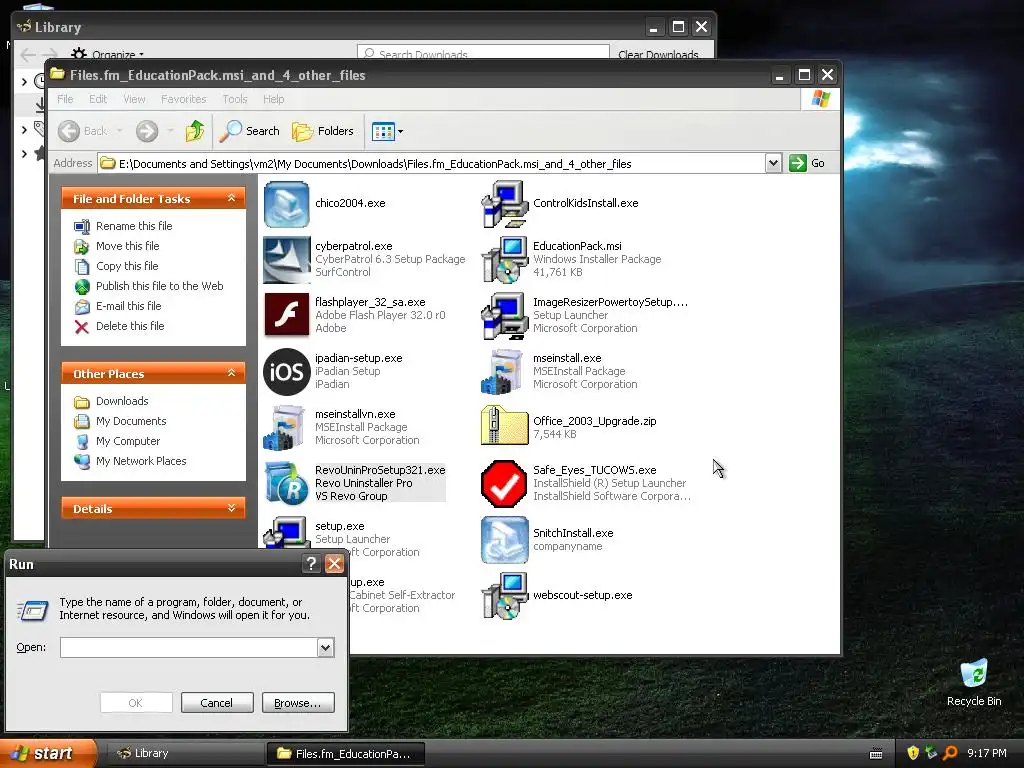Select the chico2004.exe file icon
This screenshot has height=768, width=1024.
click(286, 204)
